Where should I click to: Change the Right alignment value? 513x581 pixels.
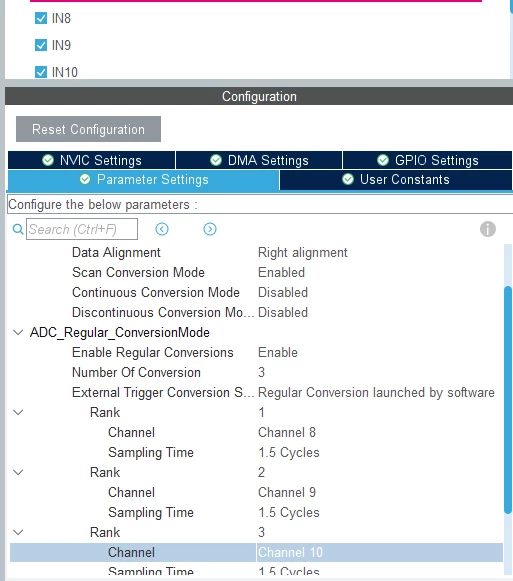pyautogui.click(x=302, y=252)
